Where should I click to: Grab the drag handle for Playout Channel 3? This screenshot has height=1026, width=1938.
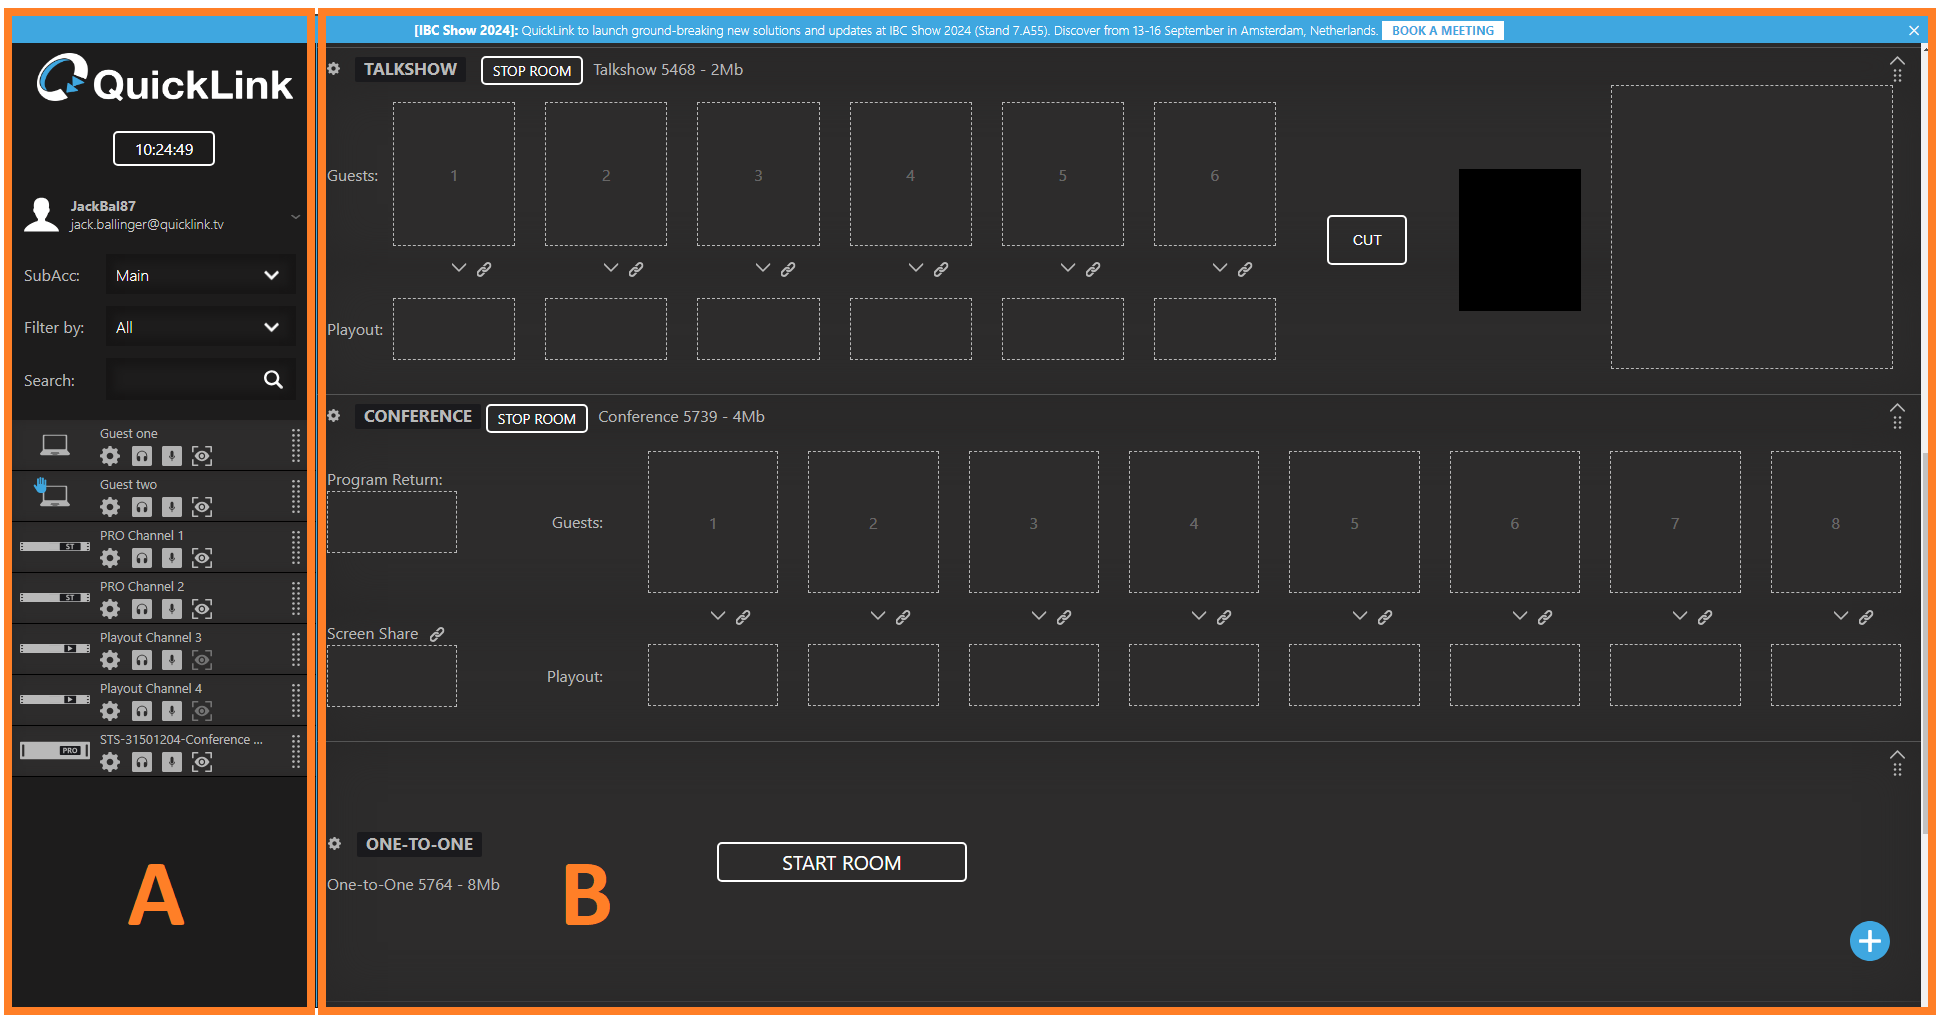(x=295, y=650)
